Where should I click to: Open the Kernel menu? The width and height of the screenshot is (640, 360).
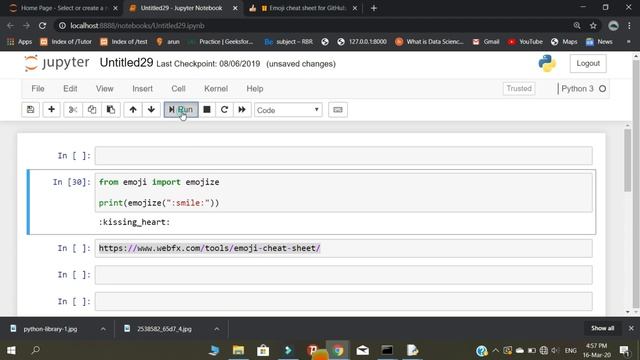(216, 89)
